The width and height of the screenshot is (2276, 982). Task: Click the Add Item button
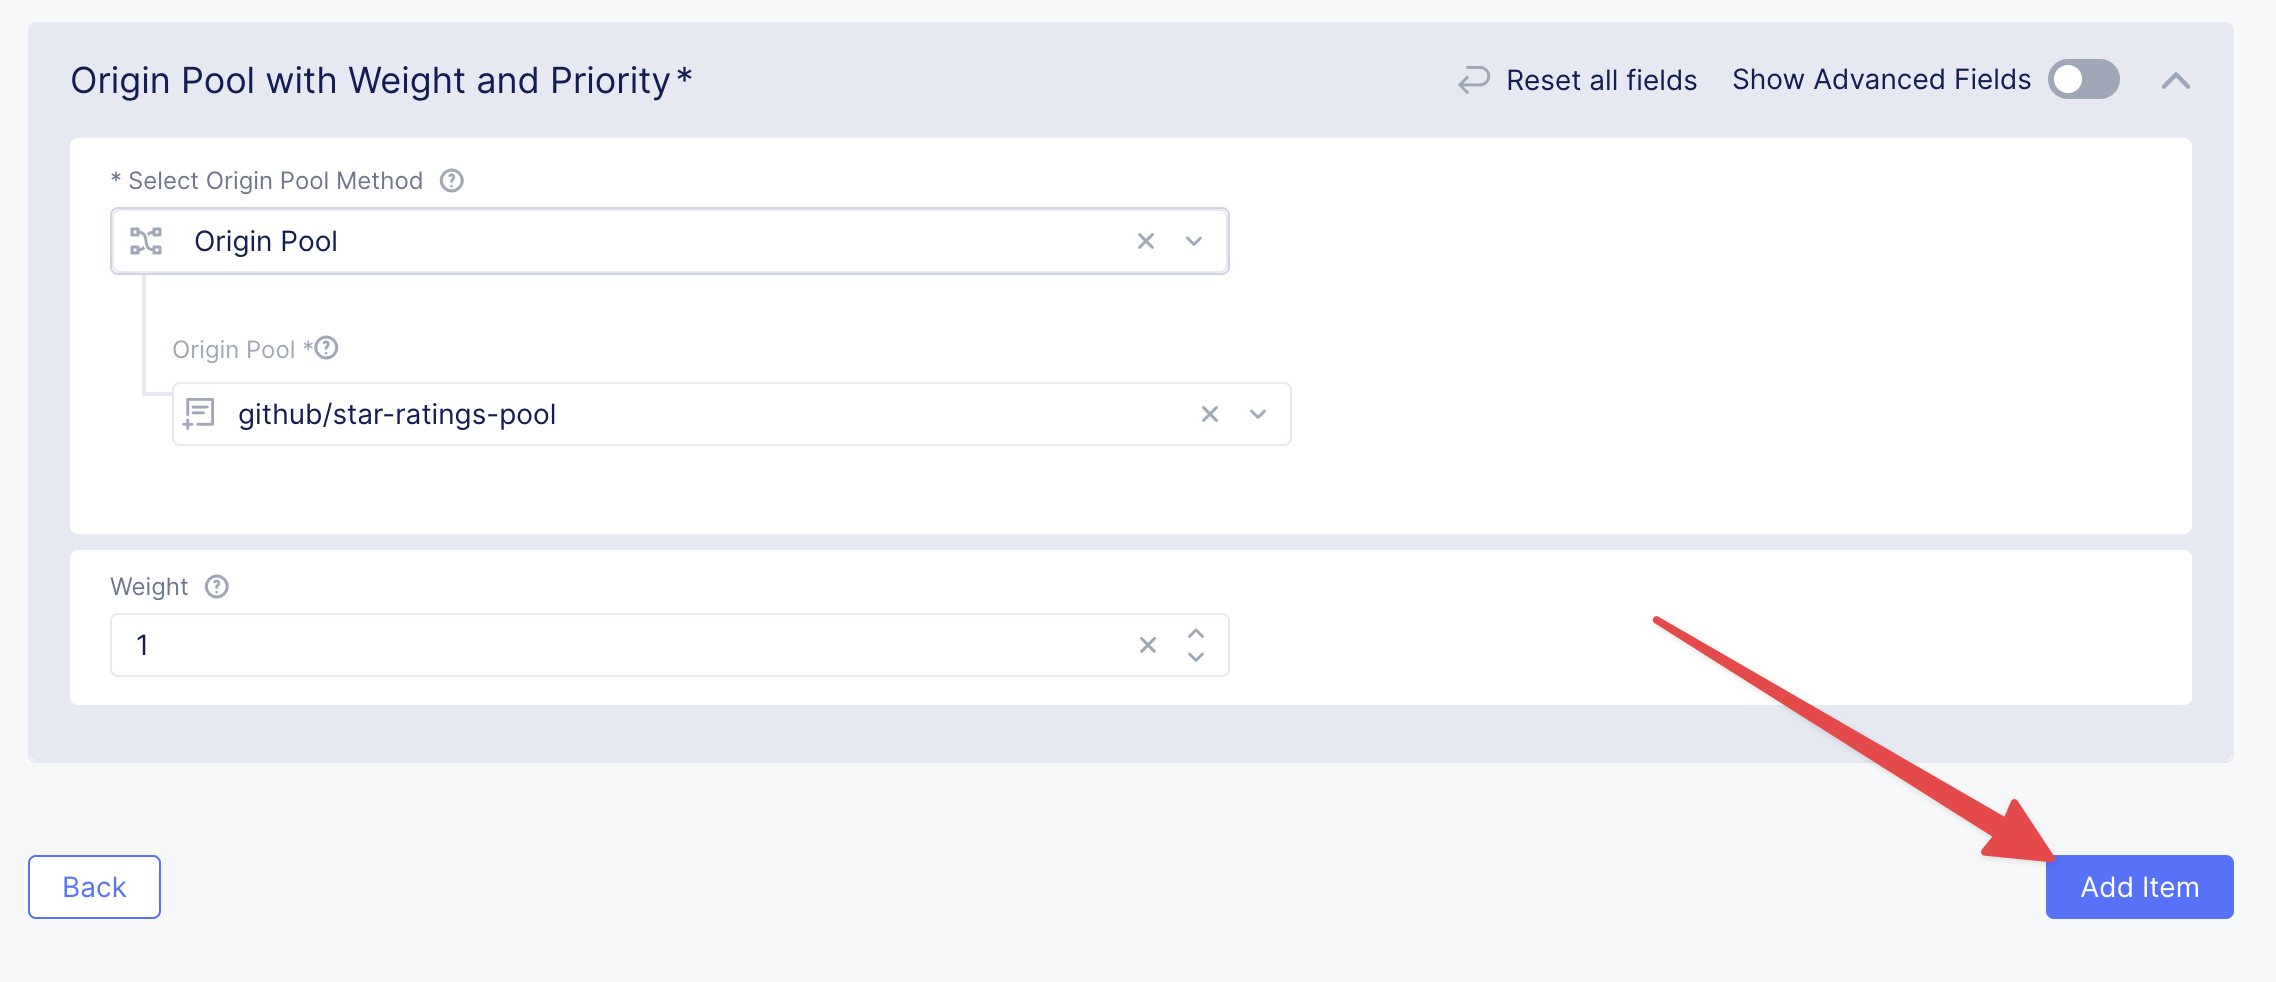click(x=2139, y=887)
